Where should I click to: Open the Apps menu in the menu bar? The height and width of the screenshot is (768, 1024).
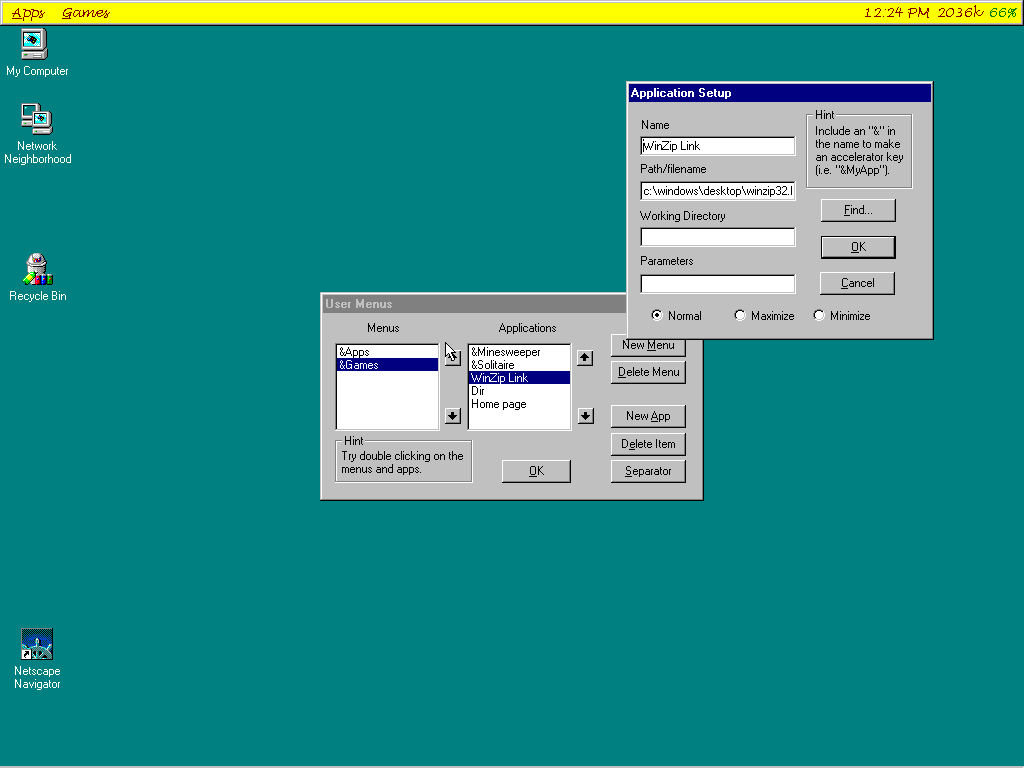[27, 12]
